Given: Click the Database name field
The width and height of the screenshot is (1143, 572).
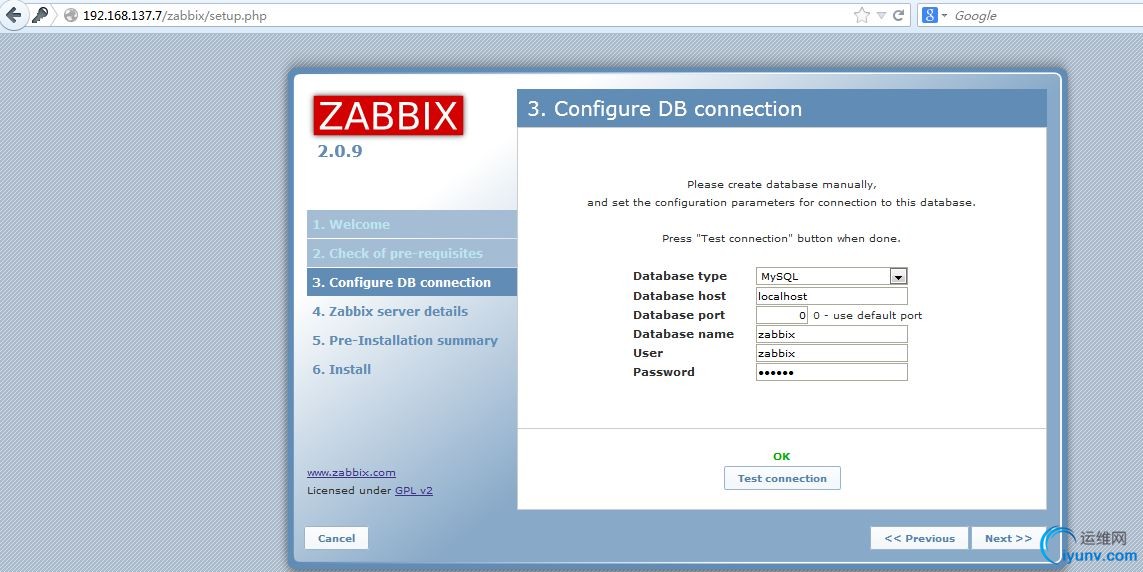Looking at the screenshot, I should [832, 334].
